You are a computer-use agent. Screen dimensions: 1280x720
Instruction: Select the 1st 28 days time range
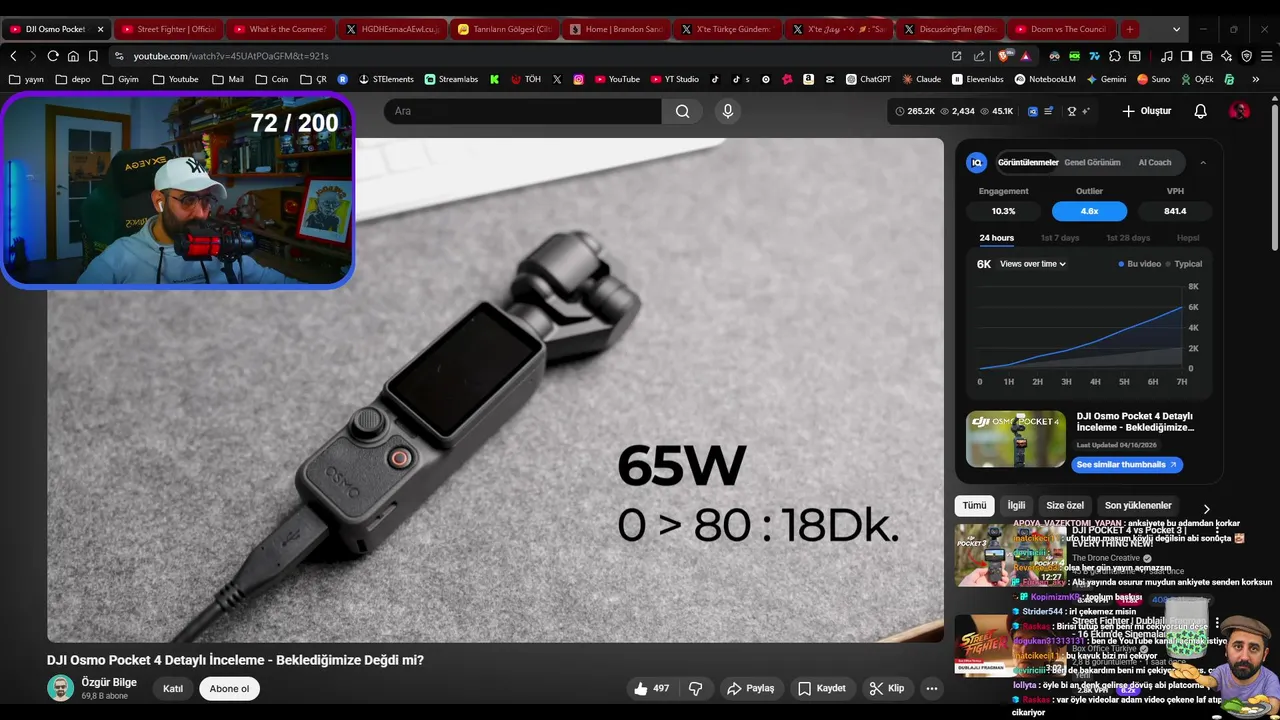tap(1128, 238)
